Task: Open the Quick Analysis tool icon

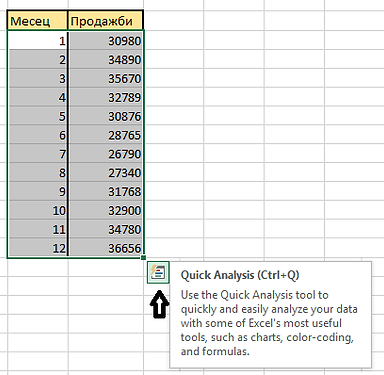Action: click(x=158, y=273)
